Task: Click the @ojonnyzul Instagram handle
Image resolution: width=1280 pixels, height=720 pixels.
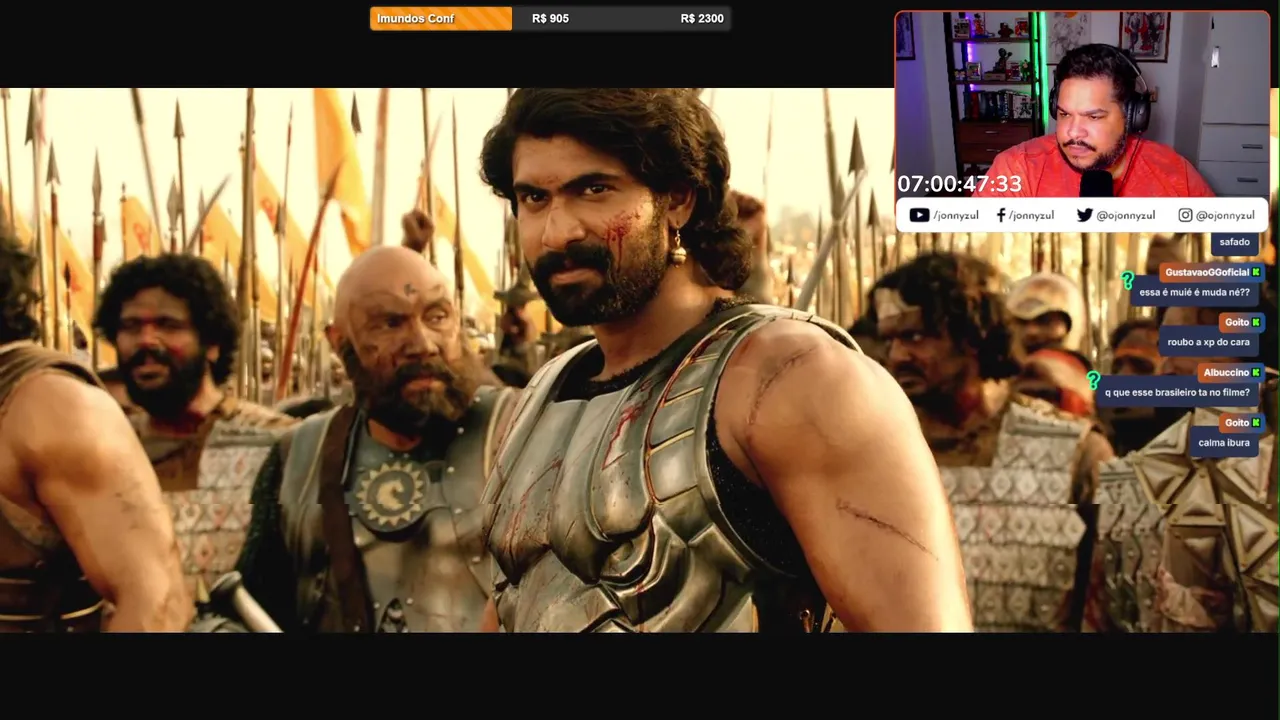Action: click(x=1225, y=215)
